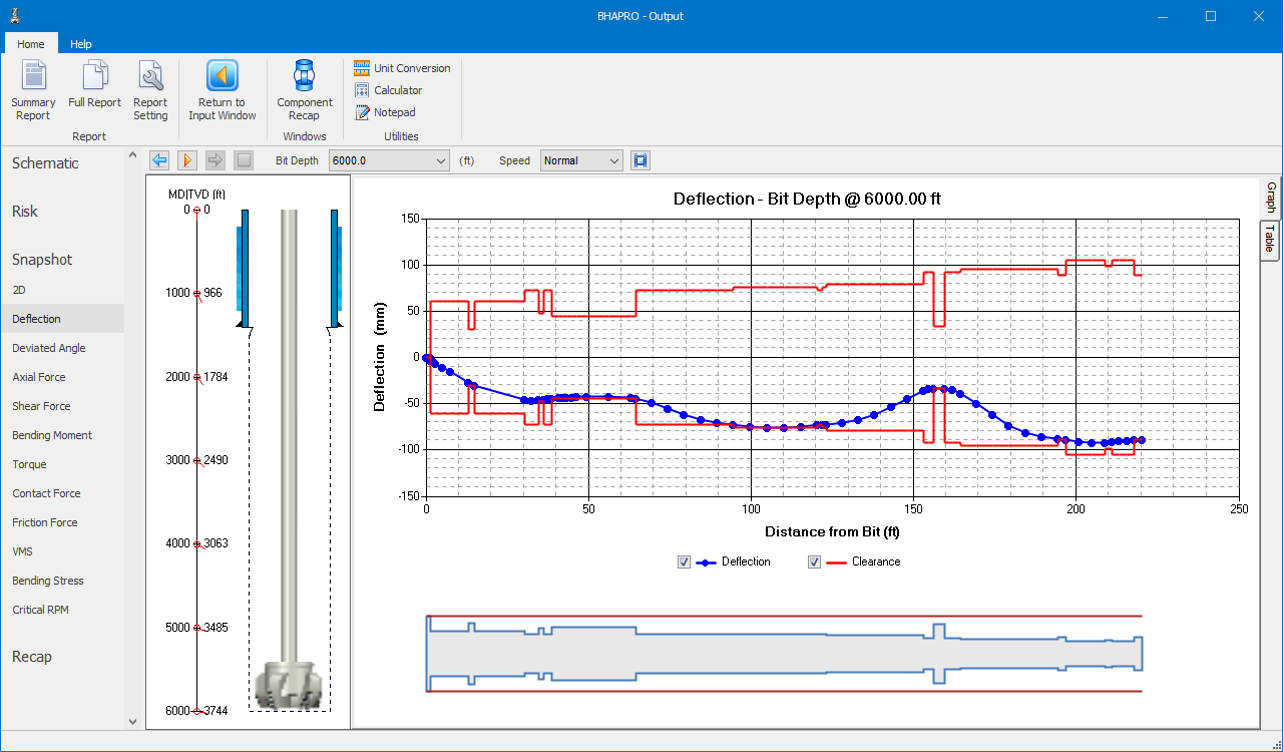The height and width of the screenshot is (752, 1284).
Task: Expand the Bit Depth dropdown
Action: [x=441, y=161]
